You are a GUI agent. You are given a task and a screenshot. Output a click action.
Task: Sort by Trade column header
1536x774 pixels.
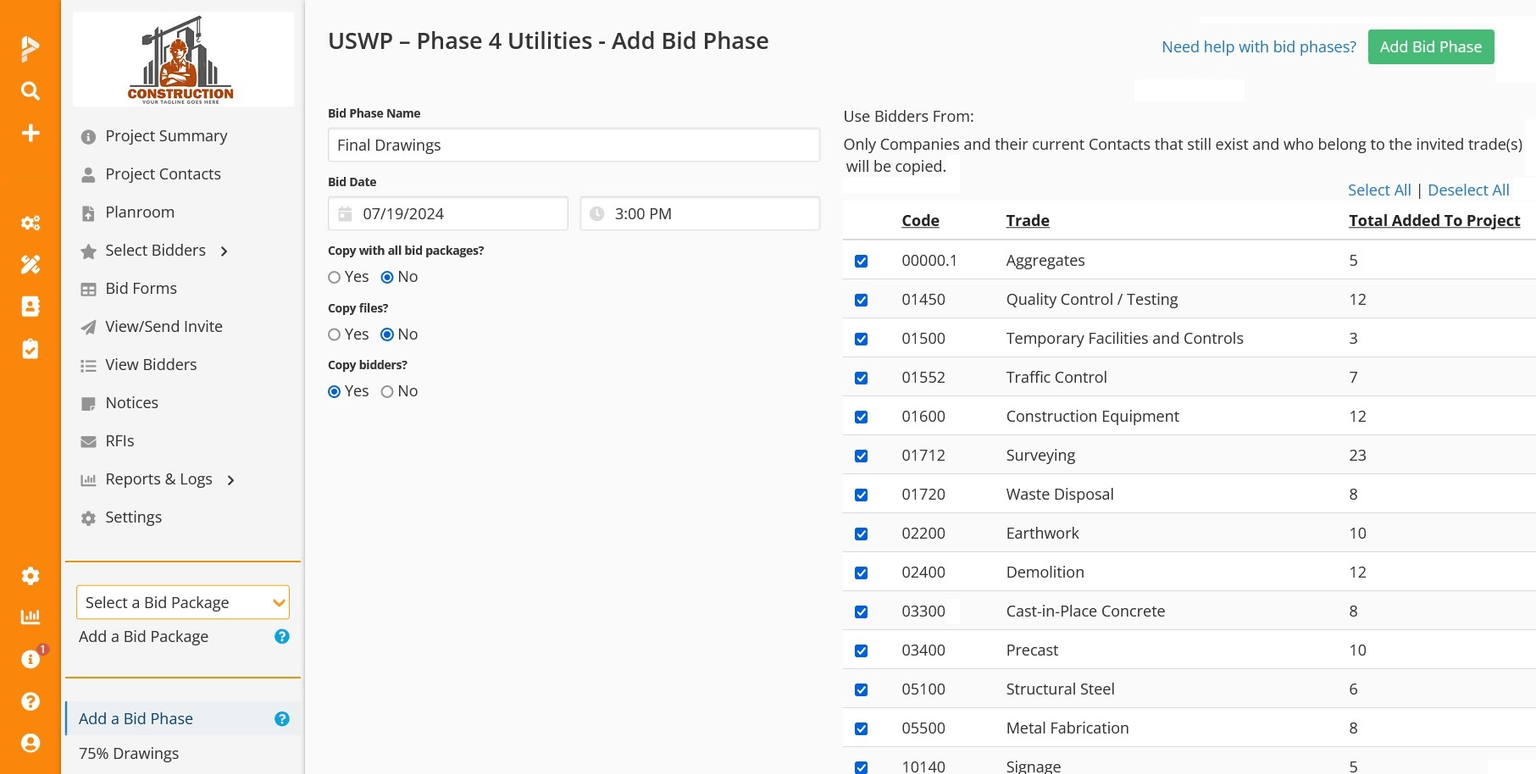(x=1027, y=220)
